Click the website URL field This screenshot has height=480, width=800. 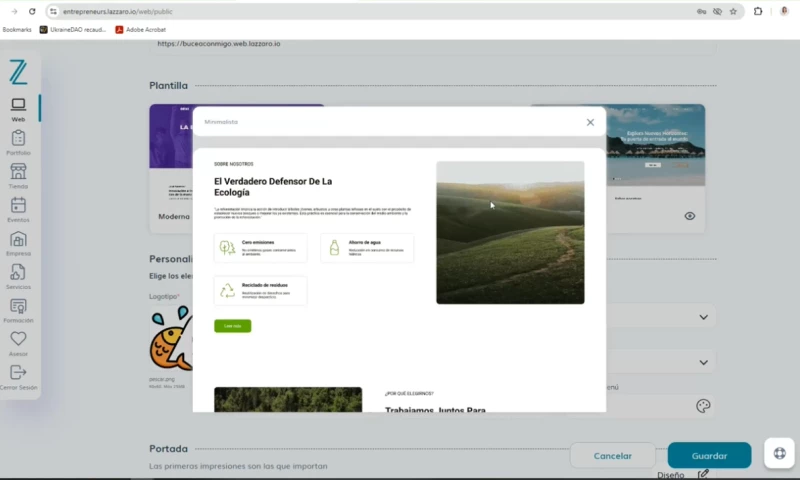coord(433,45)
